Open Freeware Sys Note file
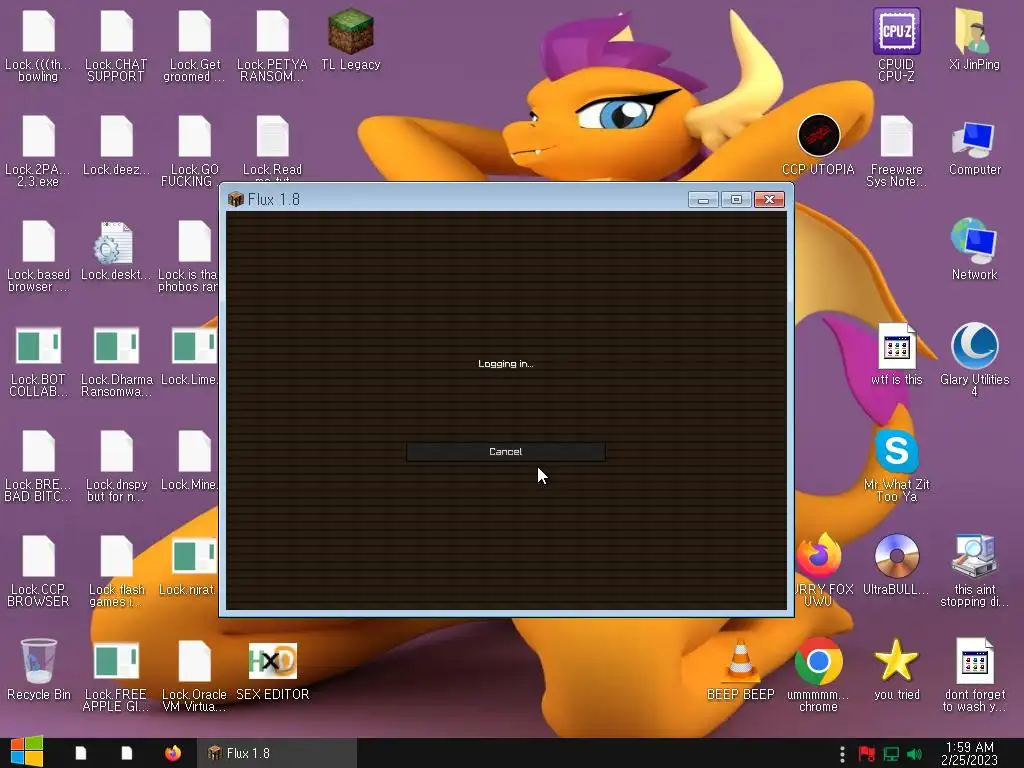This screenshot has width=1024, height=768. tap(896, 151)
